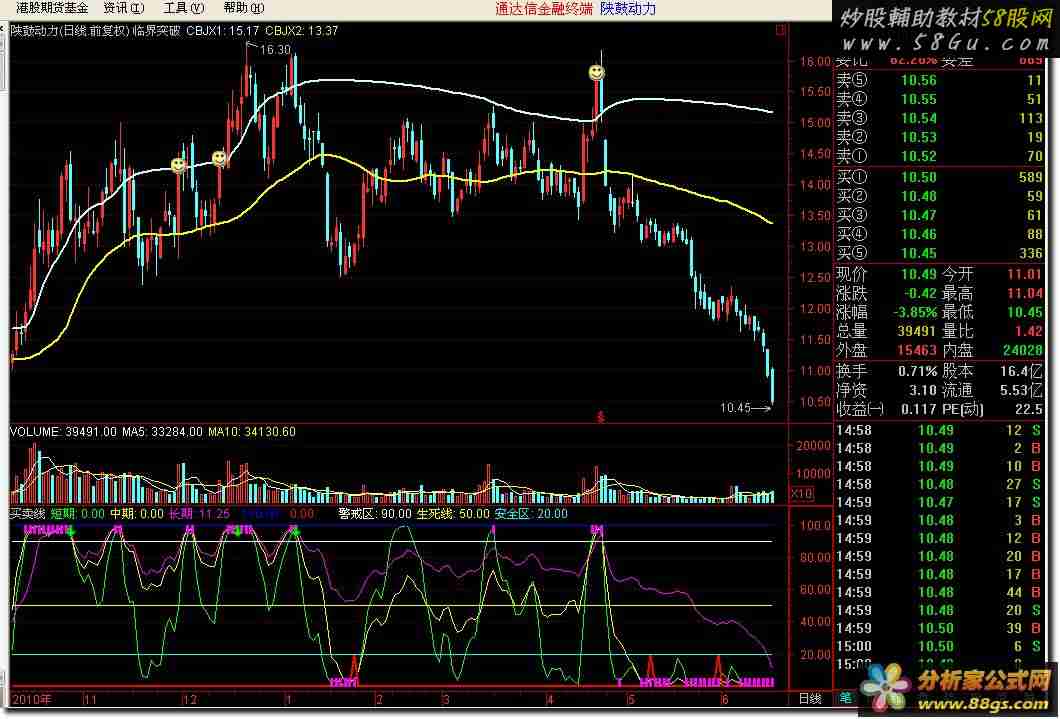Click the 中期: 0.00 indicator value
Screen dimensions: 1060x719
[137, 514]
